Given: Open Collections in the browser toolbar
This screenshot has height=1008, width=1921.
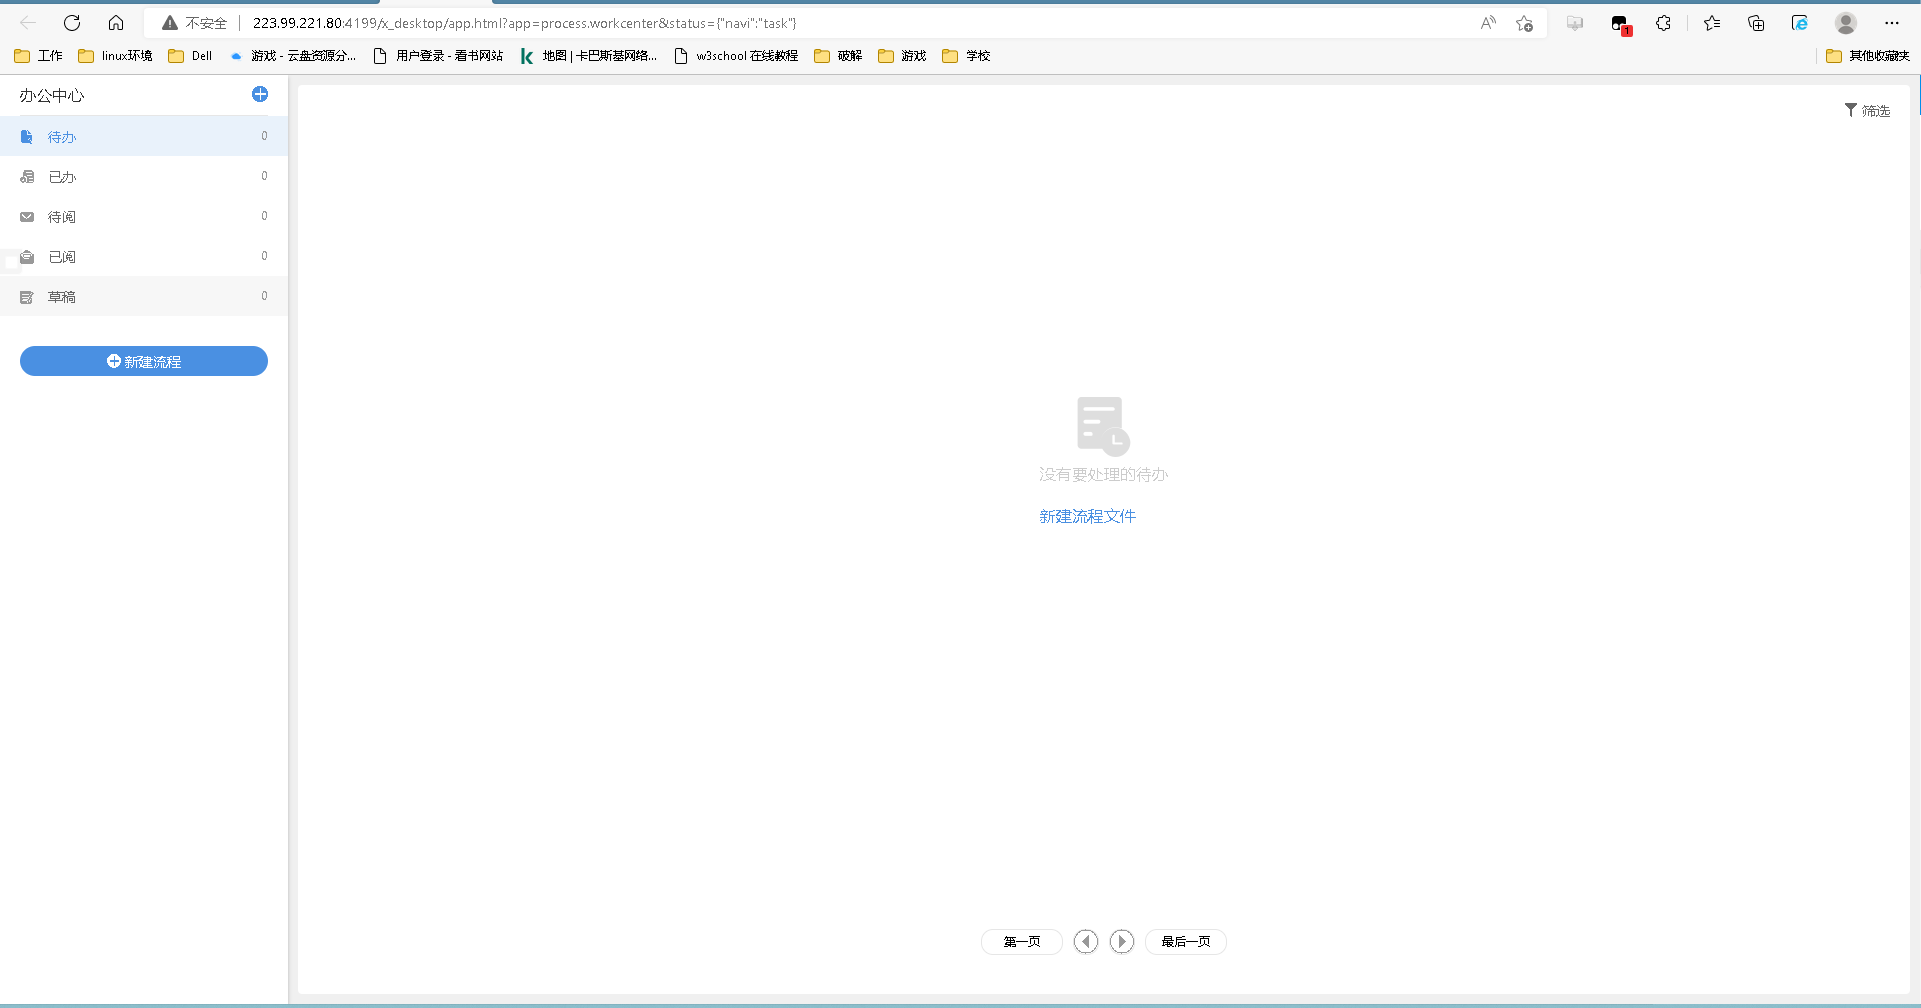Looking at the screenshot, I should click(x=1756, y=22).
